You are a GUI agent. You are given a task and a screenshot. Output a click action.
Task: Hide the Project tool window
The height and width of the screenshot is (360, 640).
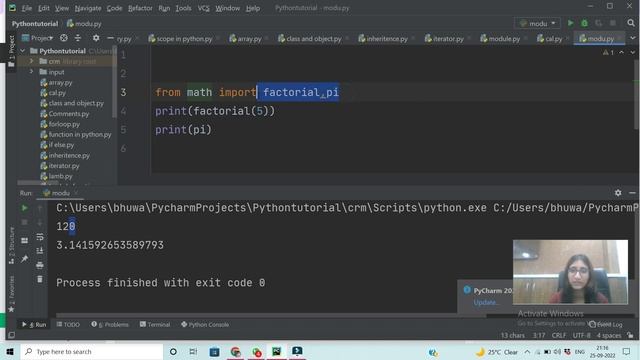110,38
